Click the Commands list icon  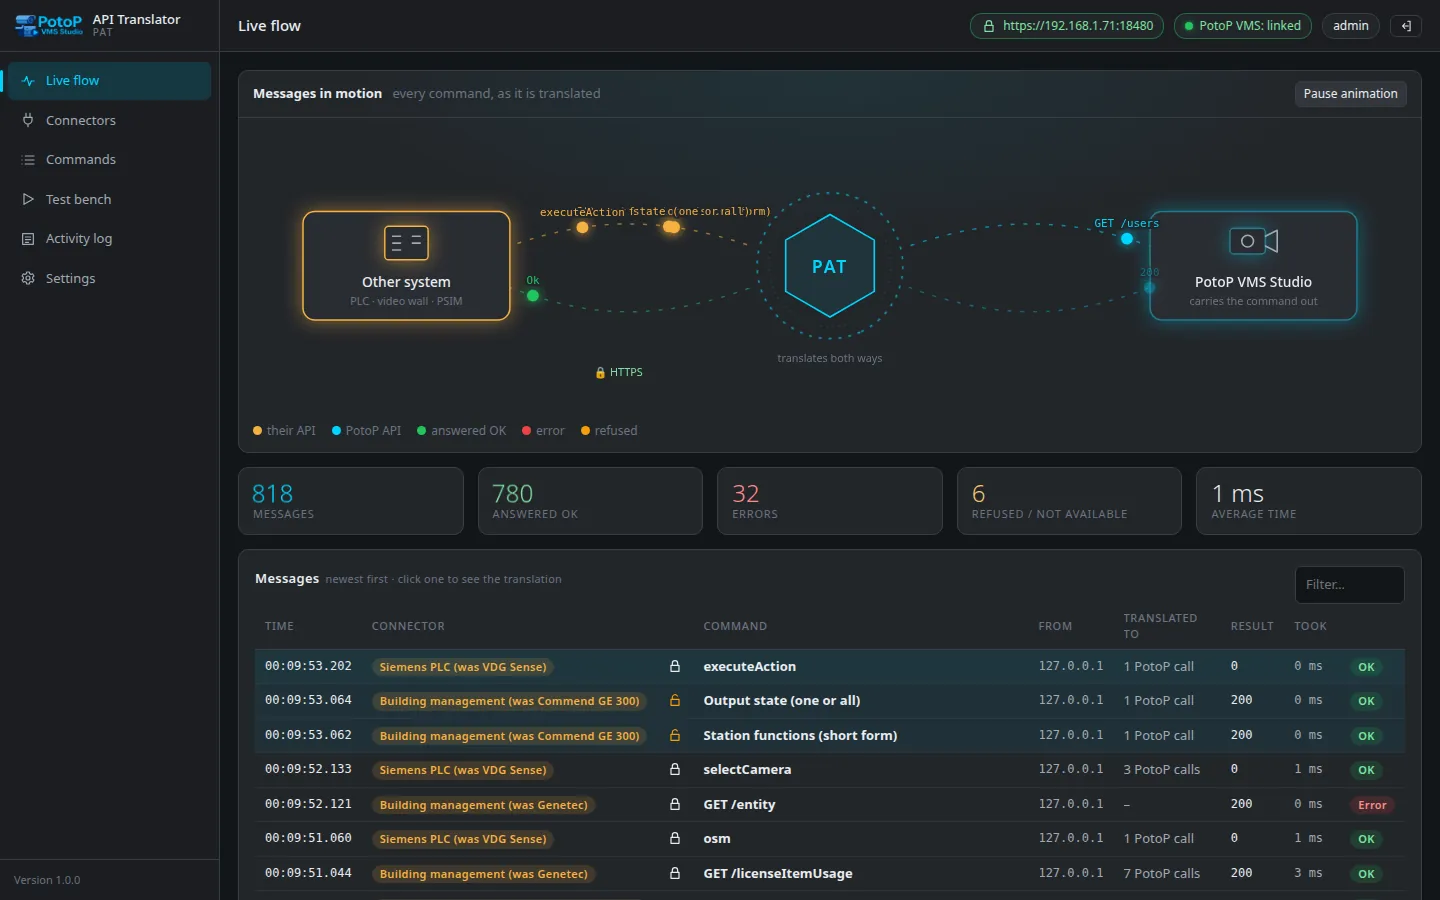[x=28, y=160]
